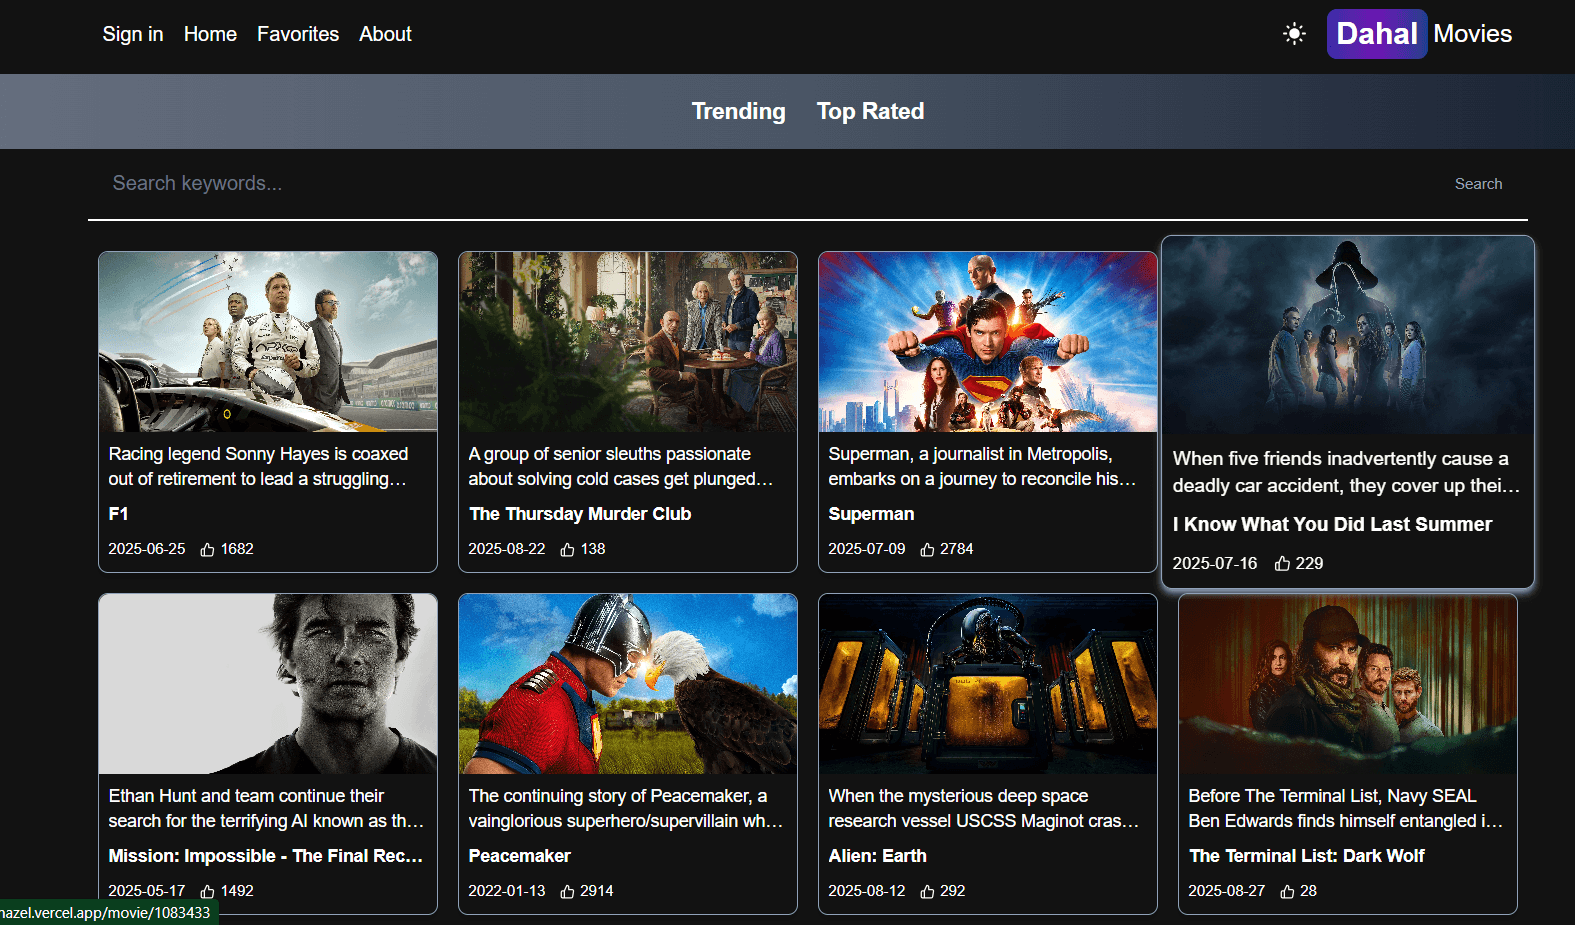This screenshot has width=1575, height=925.
Task: Open the About page
Action: pos(385,34)
